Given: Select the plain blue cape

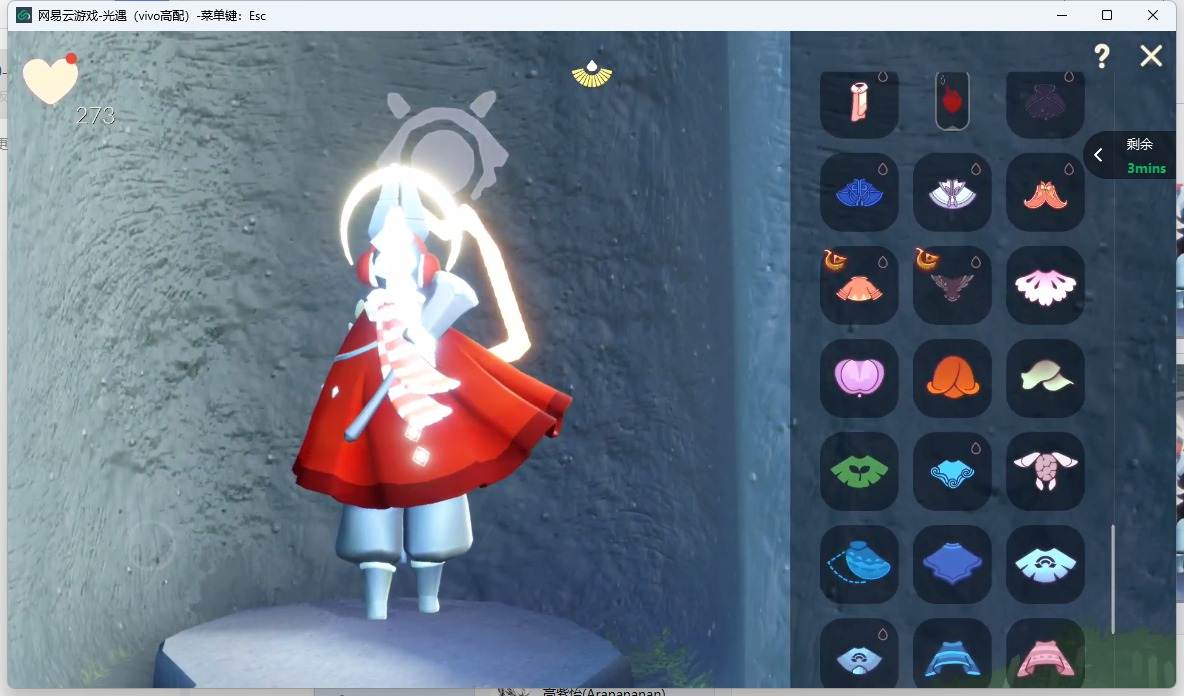Looking at the screenshot, I should pyautogui.click(x=952, y=564).
